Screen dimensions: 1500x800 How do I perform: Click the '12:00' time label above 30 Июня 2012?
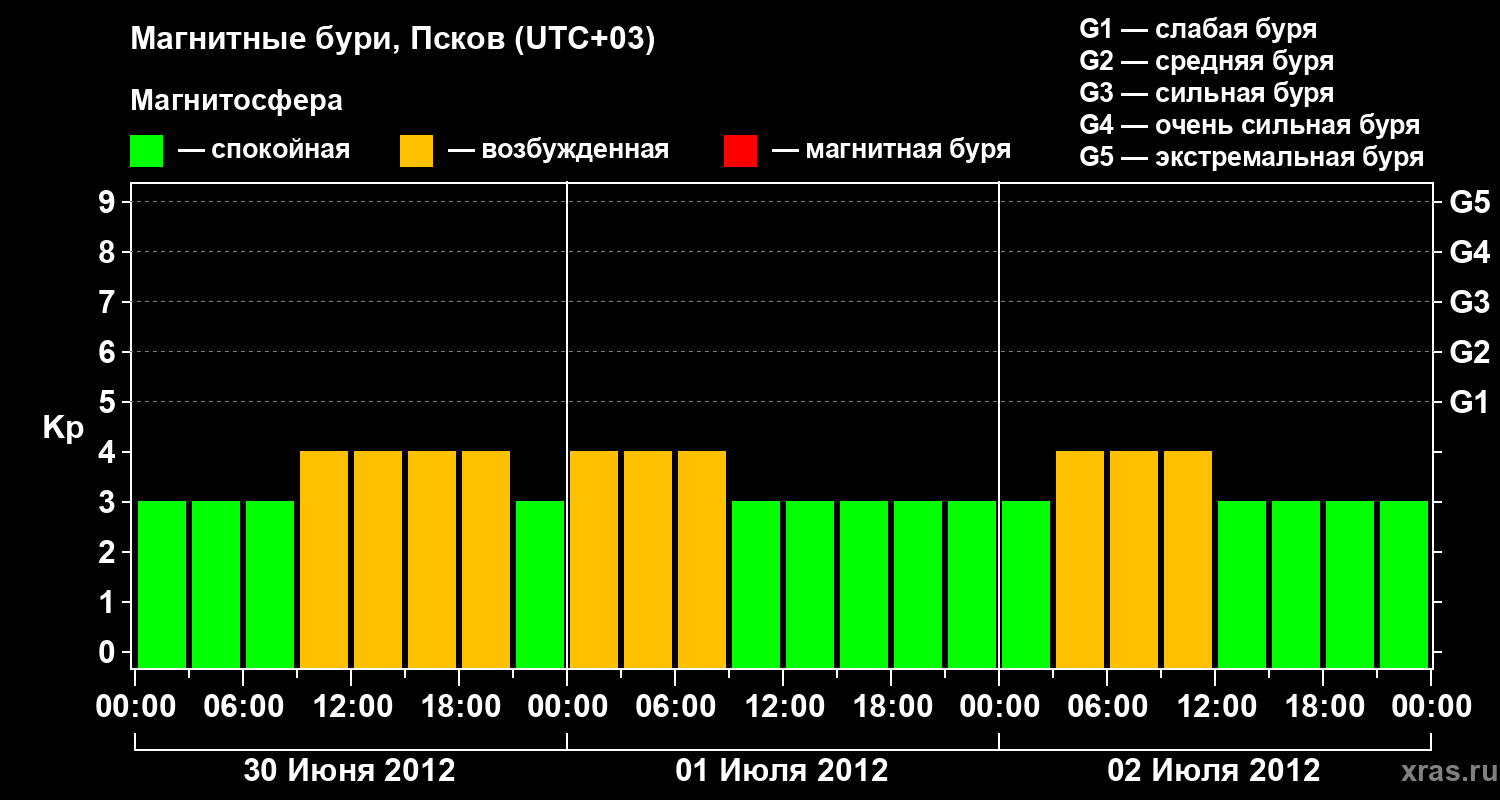pyautogui.click(x=351, y=707)
